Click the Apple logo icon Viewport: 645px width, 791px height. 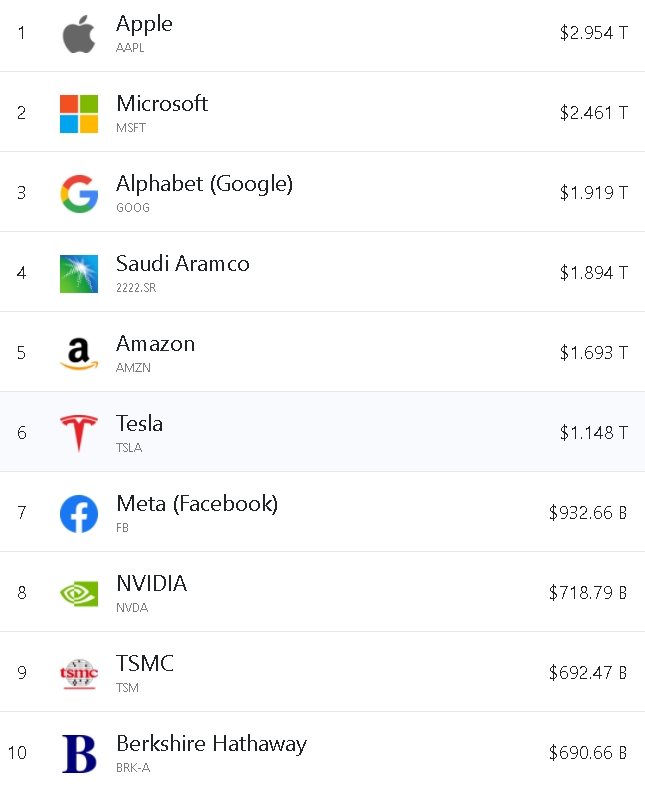(x=79, y=34)
